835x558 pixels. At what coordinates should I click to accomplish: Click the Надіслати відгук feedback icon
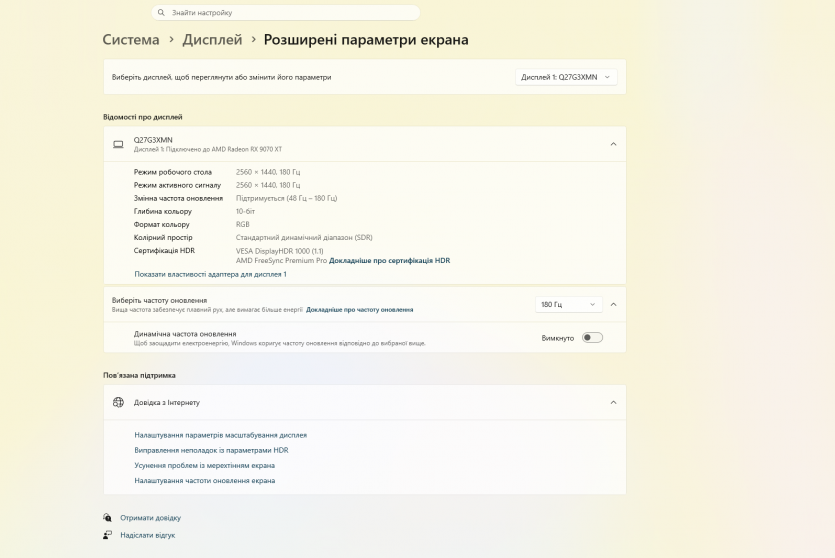pyautogui.click(x=108, y=535)
